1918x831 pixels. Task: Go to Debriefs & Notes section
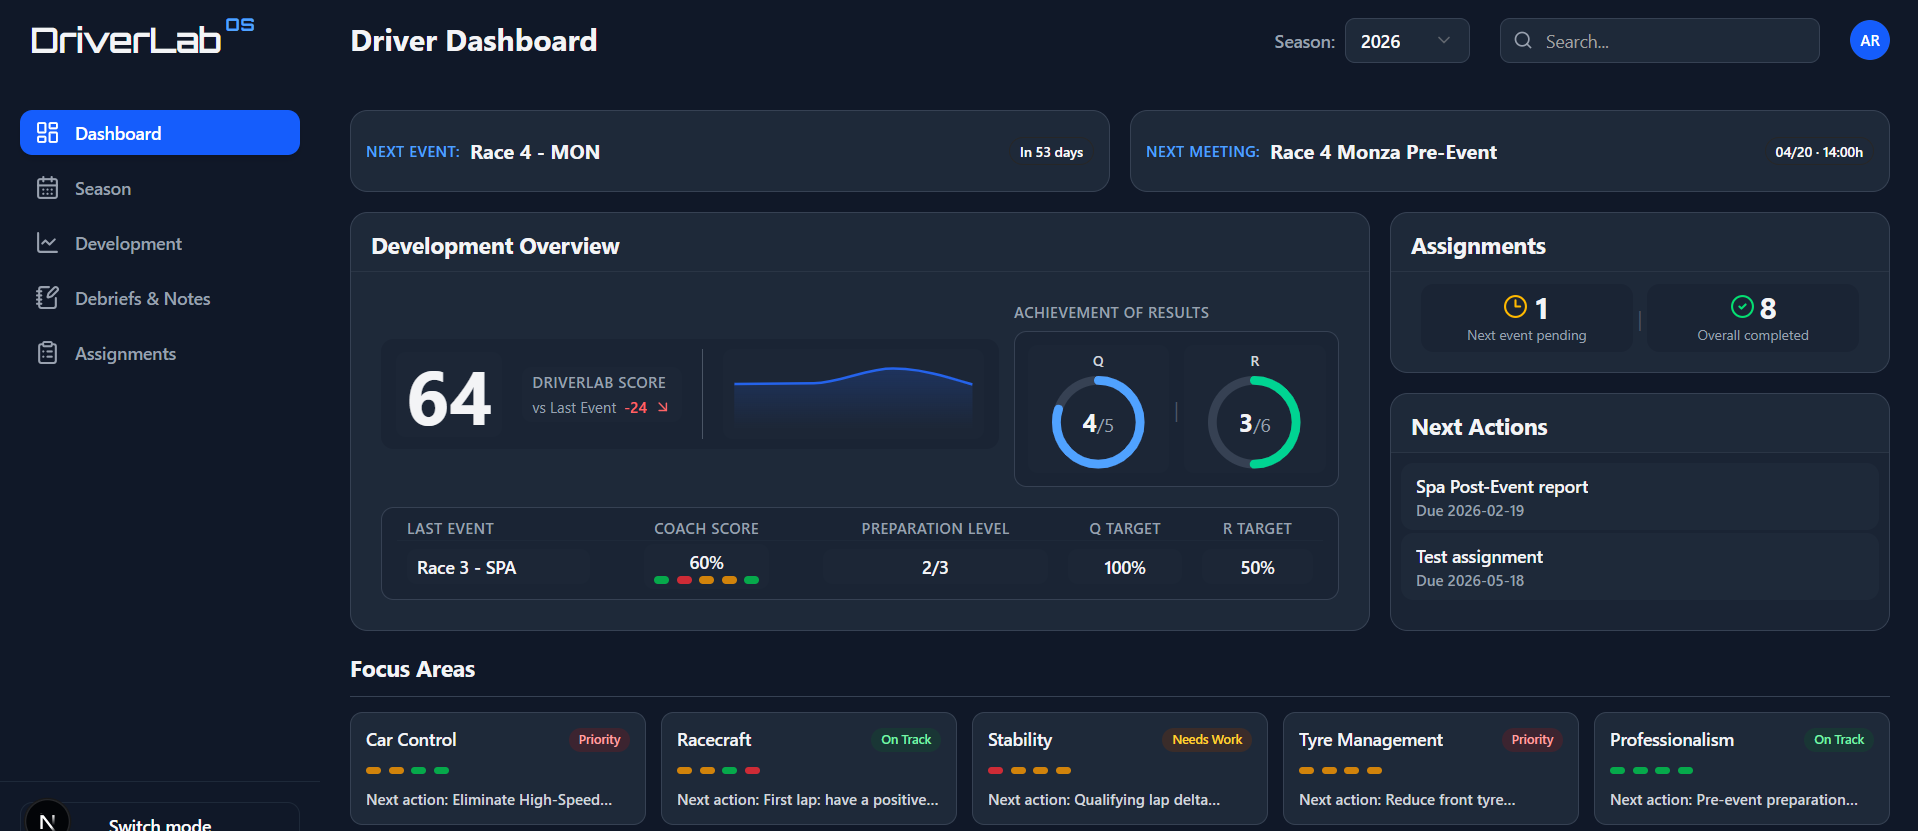pyautogui.click(x=142, y=299)
